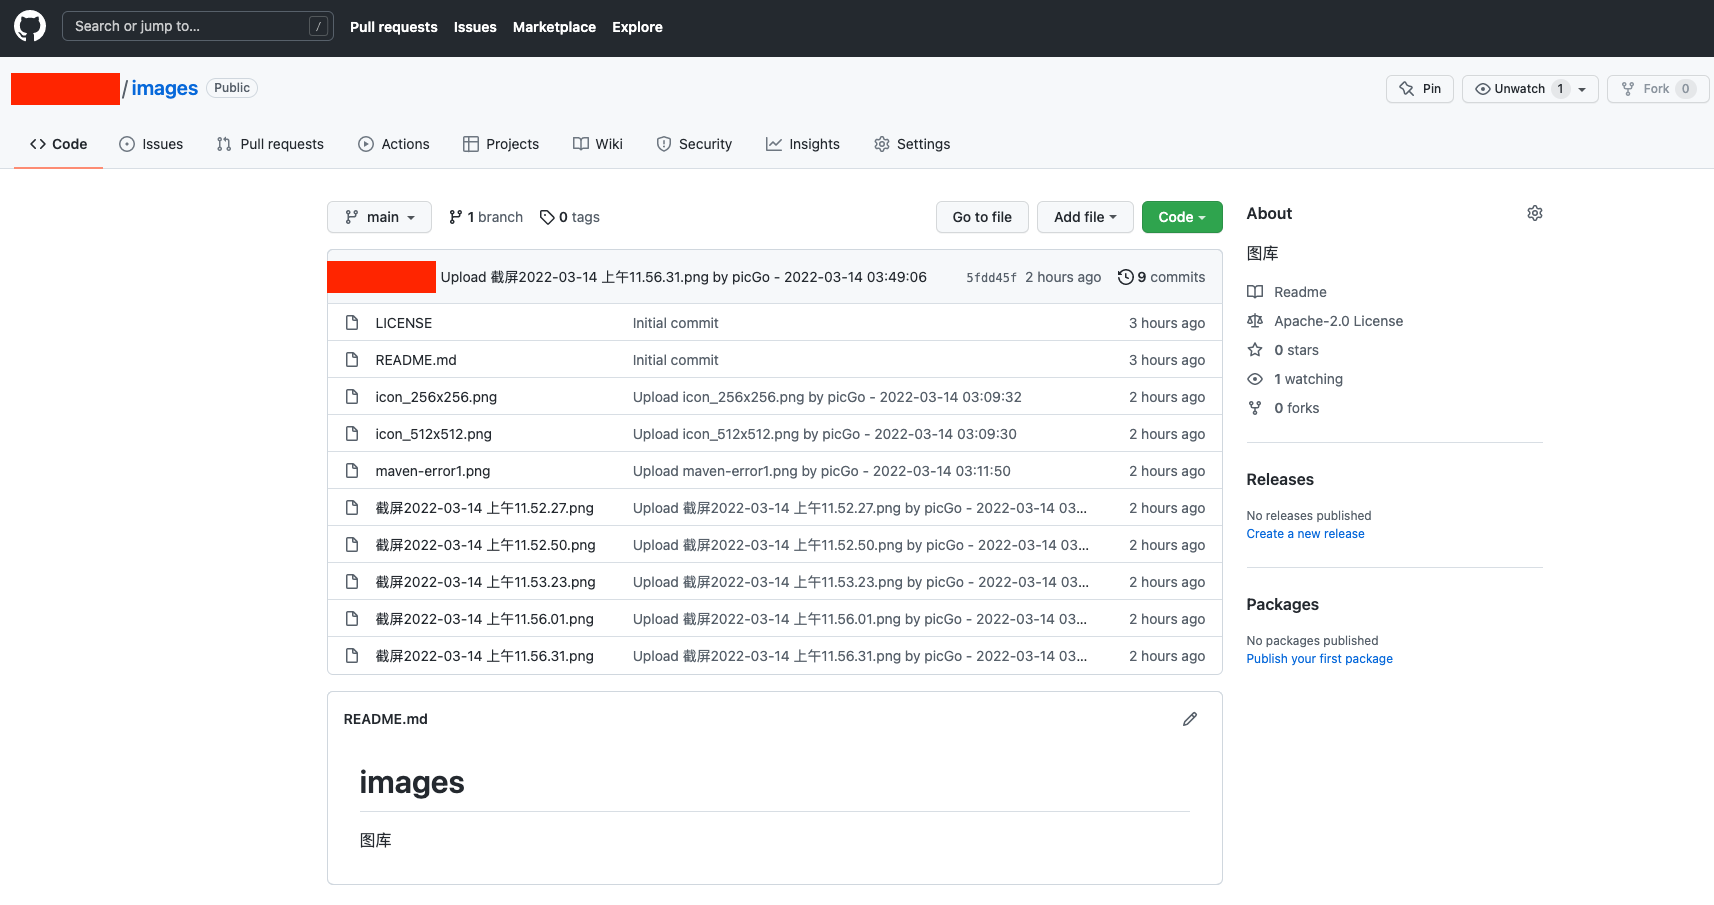Open the green Code clone dropdown
Viewport: 1714px width, 905px height.
1182,217
